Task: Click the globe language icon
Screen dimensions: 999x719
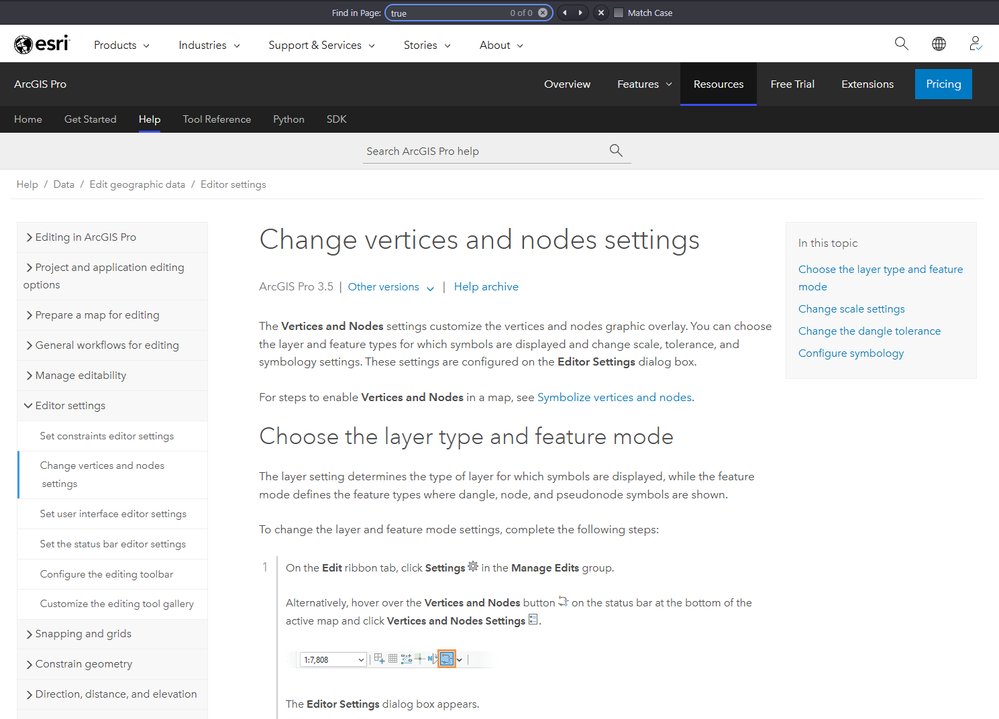Action: click(x=938, y=44)
